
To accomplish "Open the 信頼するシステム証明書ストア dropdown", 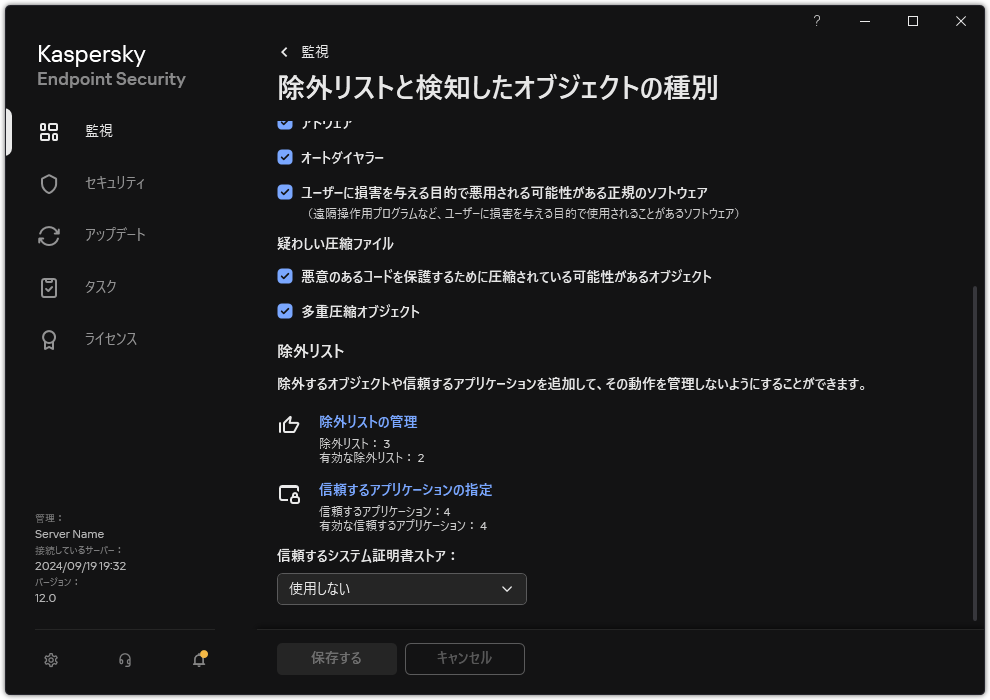I will point(401,589).
